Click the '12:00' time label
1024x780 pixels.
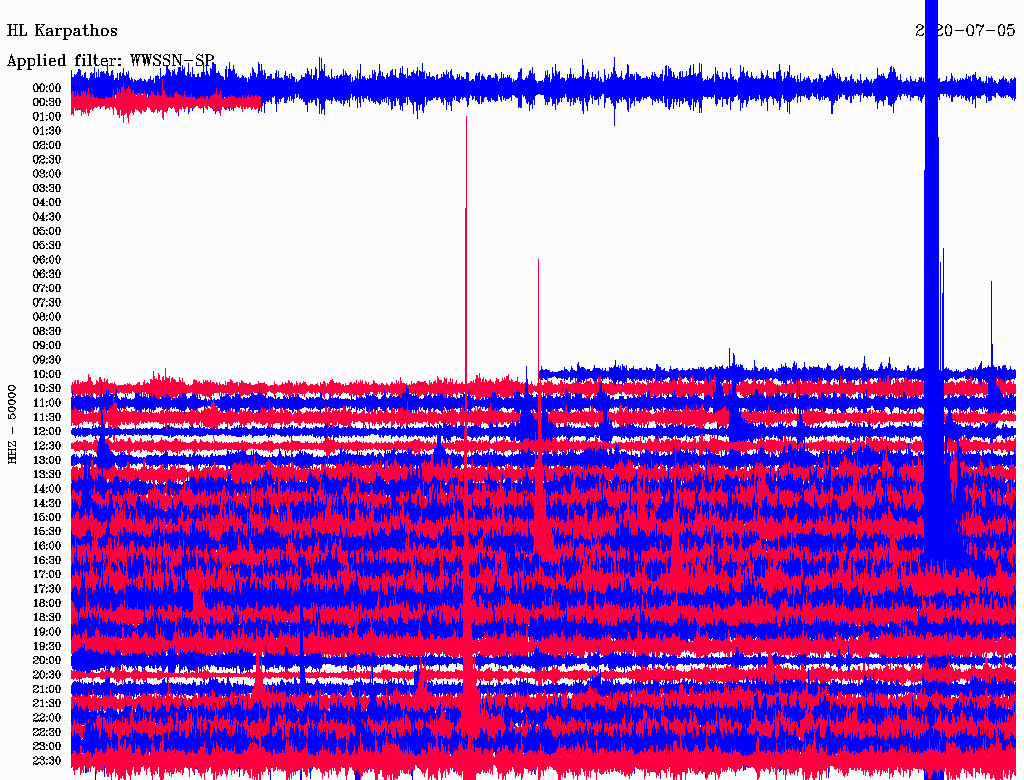[47, 431]
